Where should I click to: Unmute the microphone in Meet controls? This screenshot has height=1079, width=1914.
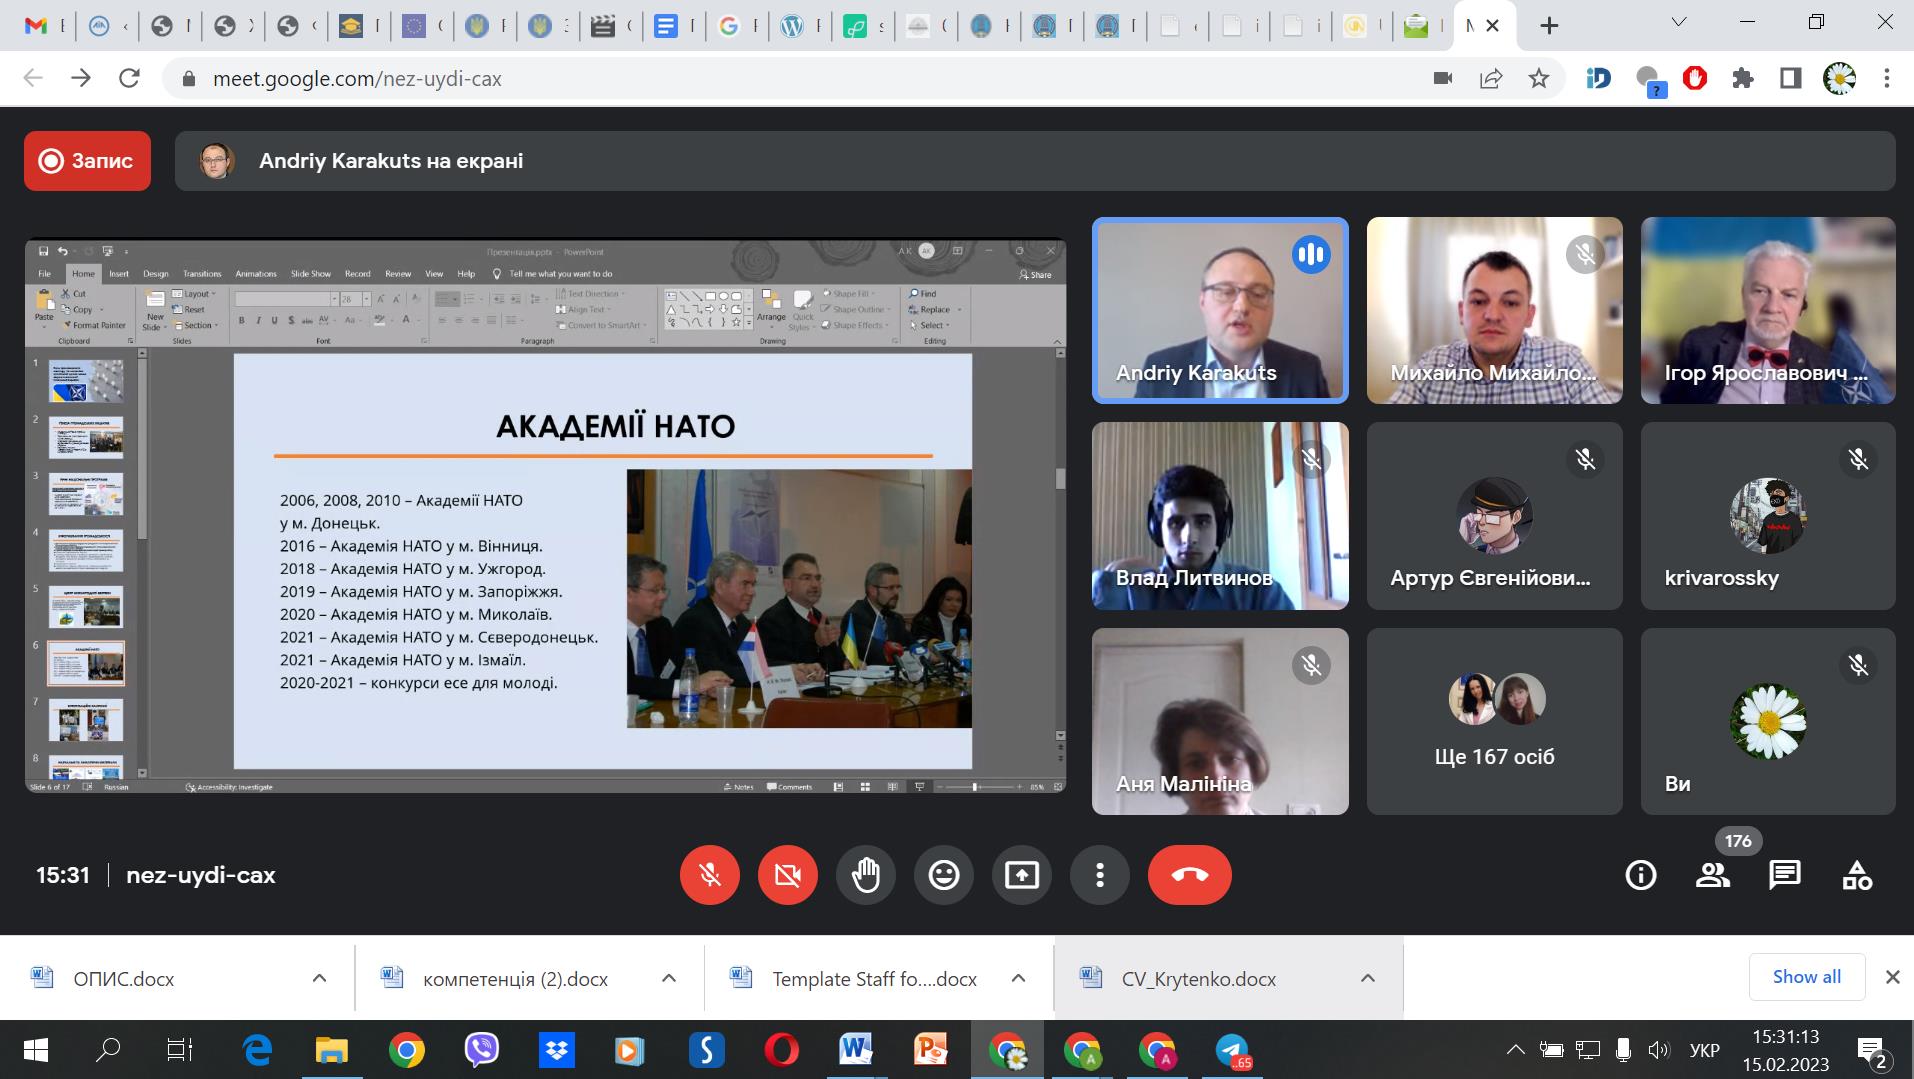(710, 875)
